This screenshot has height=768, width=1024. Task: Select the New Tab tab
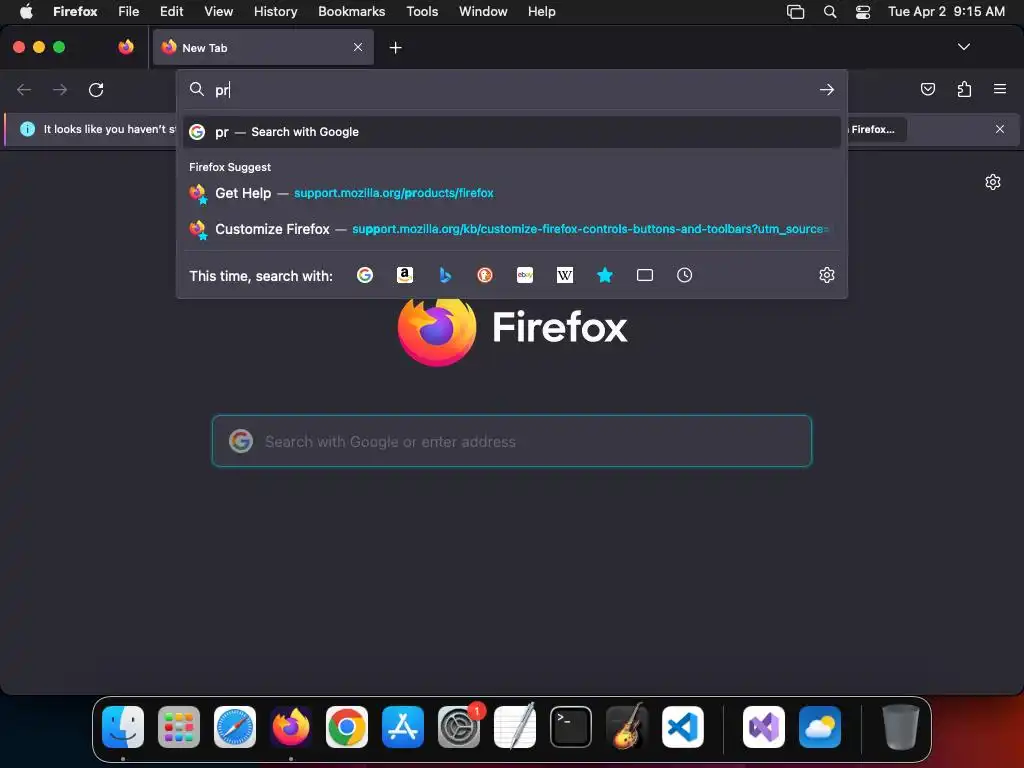[263, 48]
